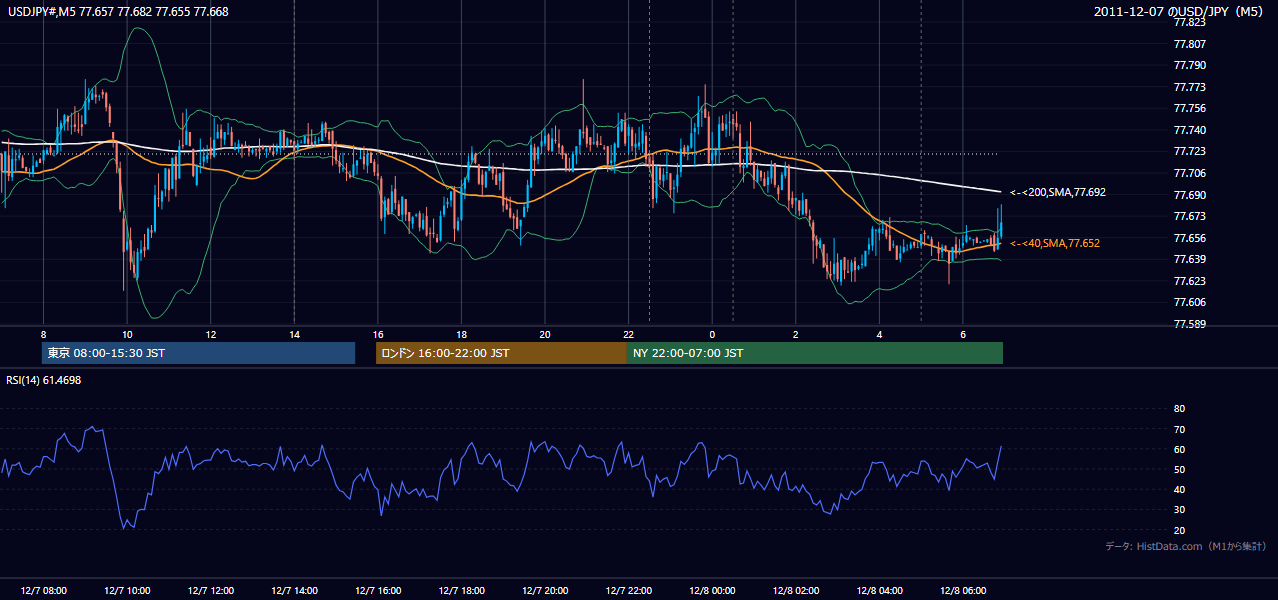Image resolution: width=1278 pixels, height=600 pixels.
Task: Click the 12/8 04:00 time axis label
Action: (x=879, y=590)
